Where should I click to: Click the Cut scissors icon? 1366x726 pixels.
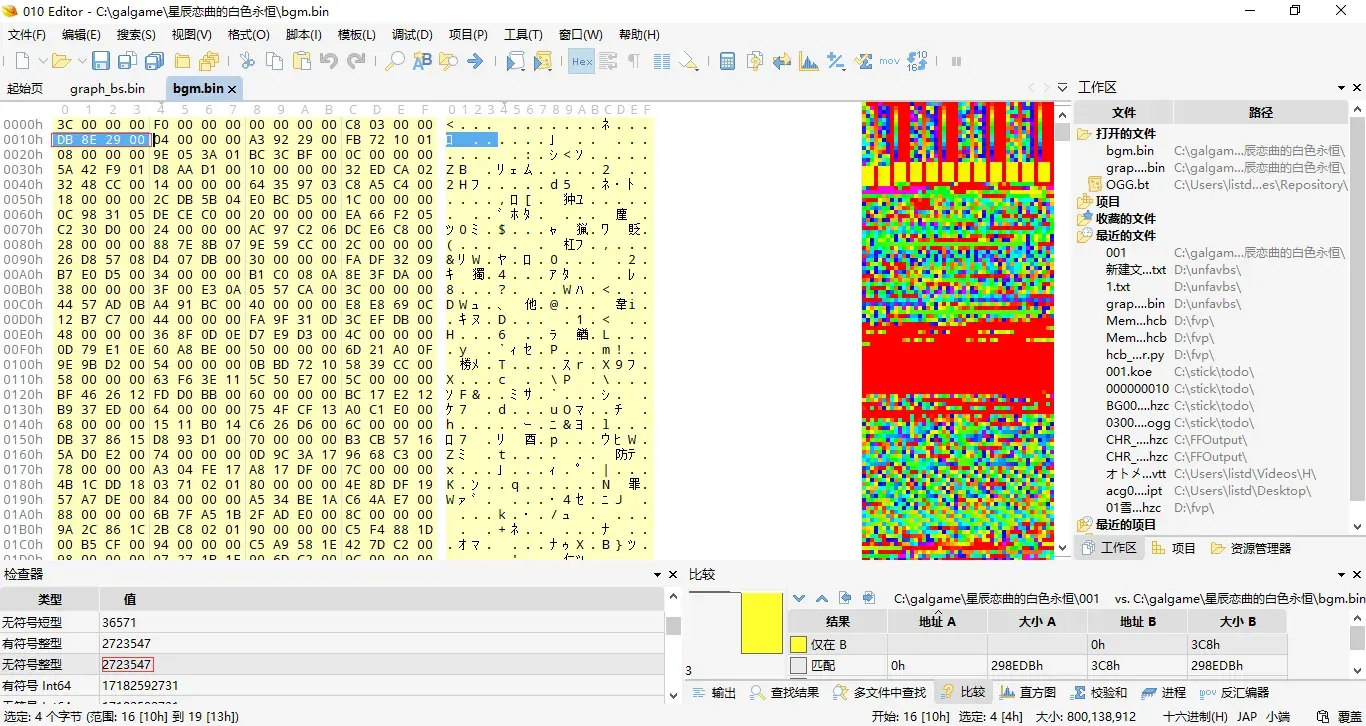247,62
